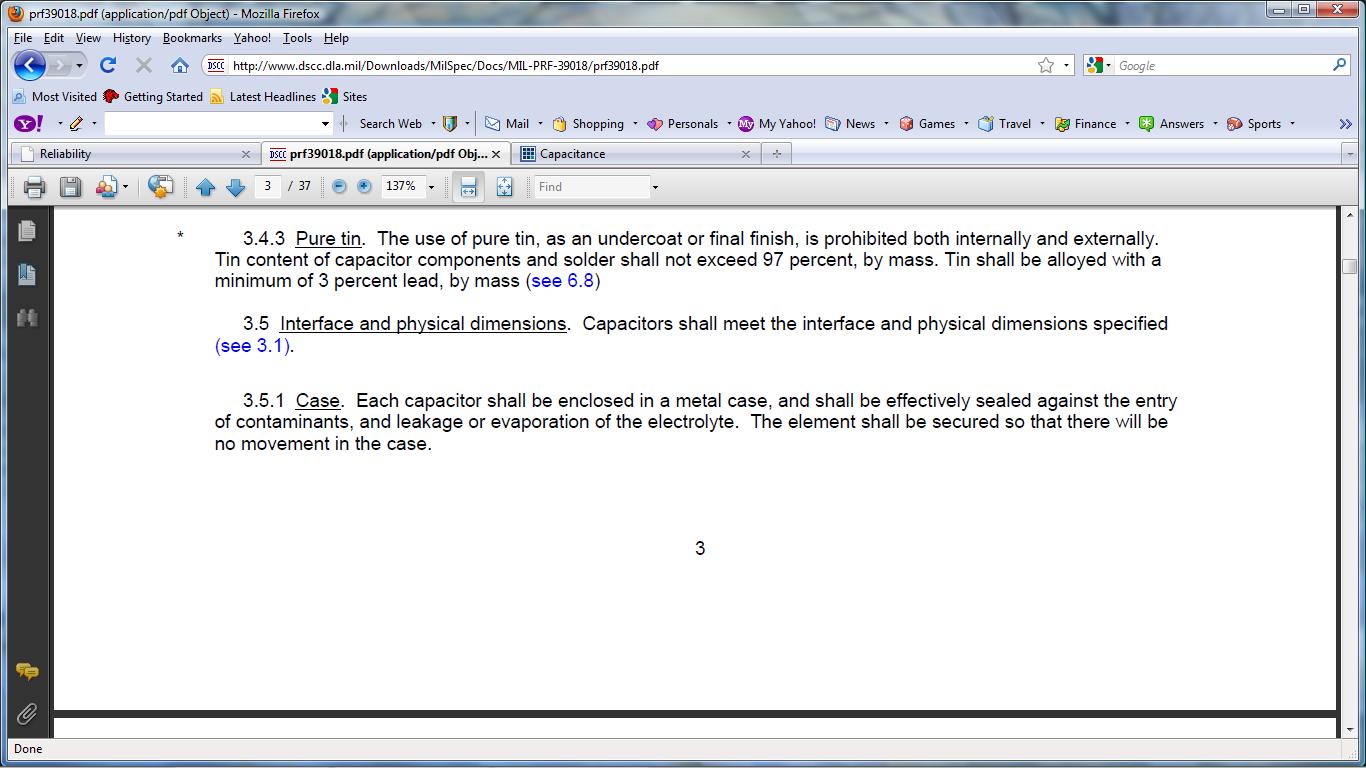Open the Comments panel in PDF sidebar

(27, 672)
